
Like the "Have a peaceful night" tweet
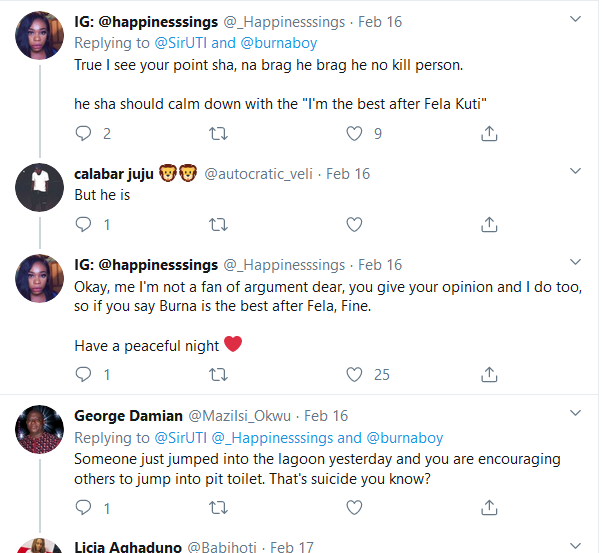353,375
